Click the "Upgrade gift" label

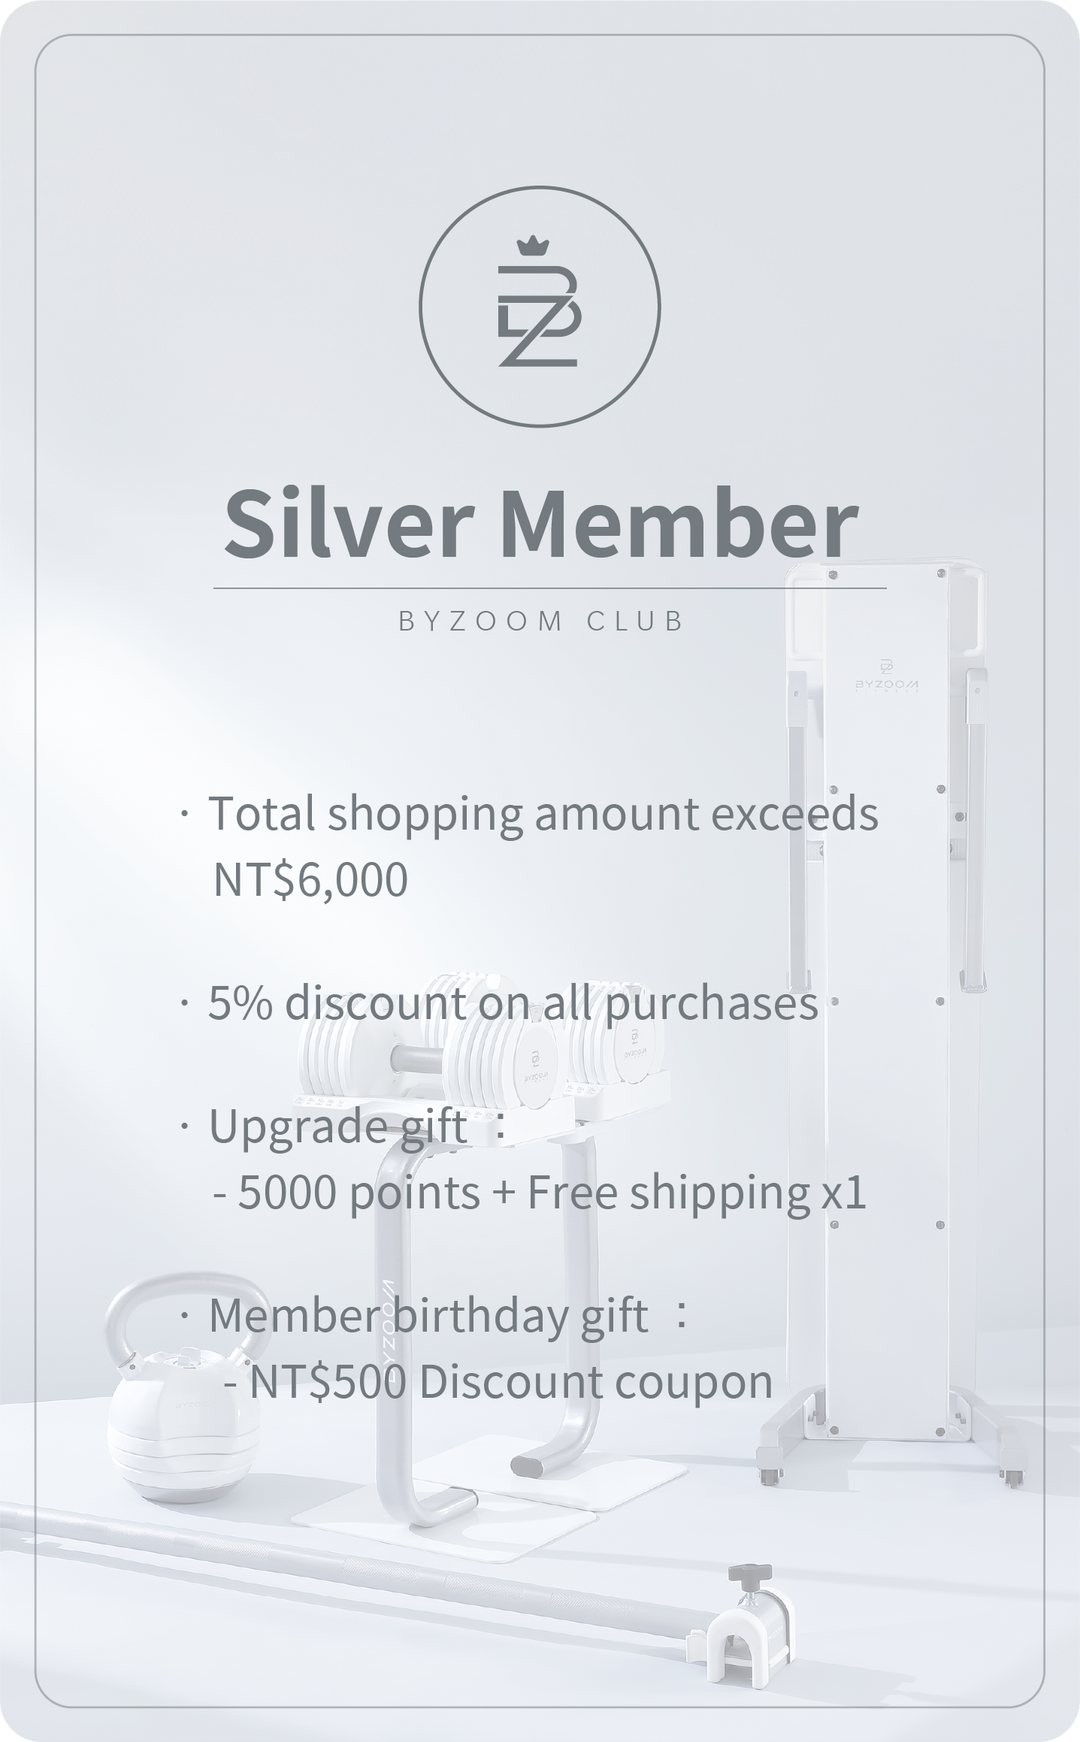pos(338,1127)
